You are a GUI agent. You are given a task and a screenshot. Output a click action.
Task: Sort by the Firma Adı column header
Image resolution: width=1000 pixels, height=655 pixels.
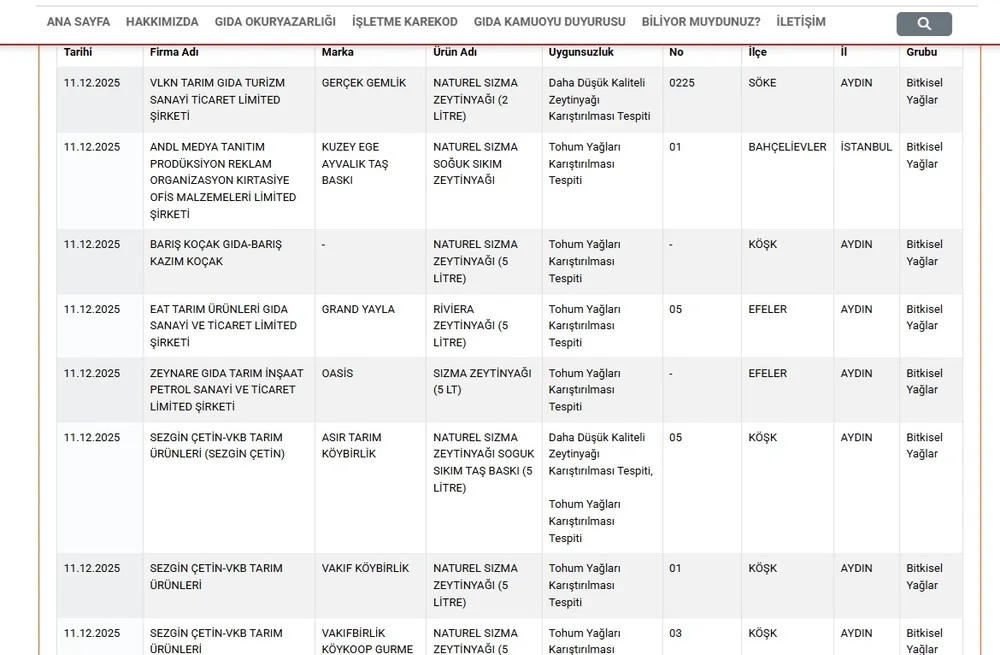click(x=173, y=52)
